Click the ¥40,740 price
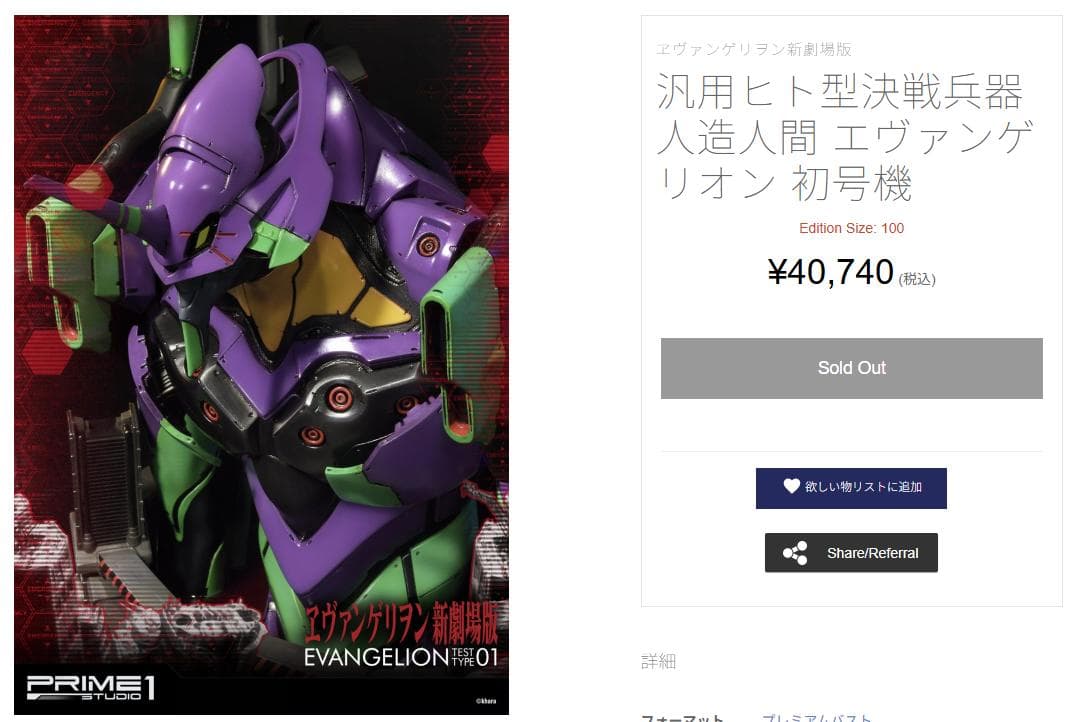1071x722 pixels. click(x=831, y=273)
